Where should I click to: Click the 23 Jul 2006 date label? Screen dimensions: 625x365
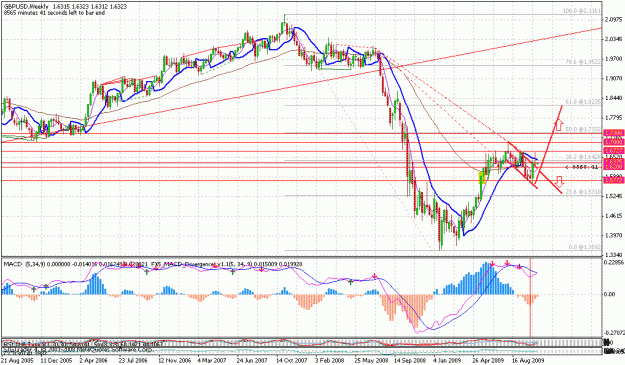pos(133,360)
